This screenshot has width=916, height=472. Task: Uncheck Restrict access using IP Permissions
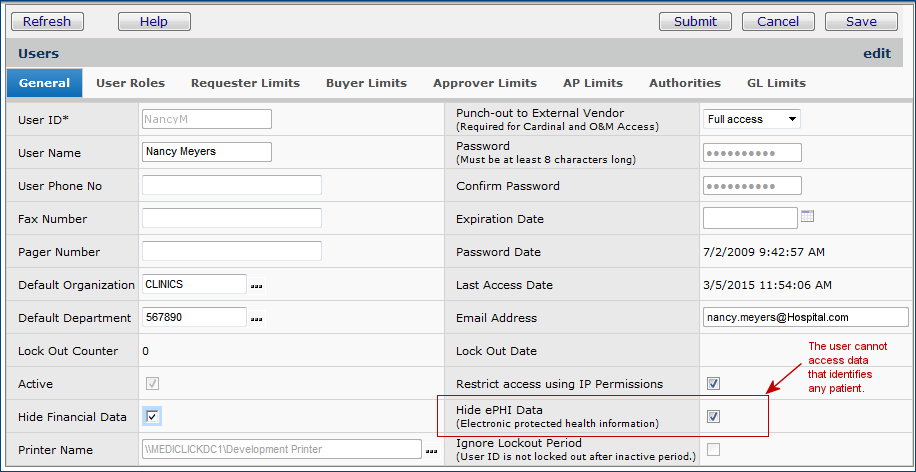point(713,383)
